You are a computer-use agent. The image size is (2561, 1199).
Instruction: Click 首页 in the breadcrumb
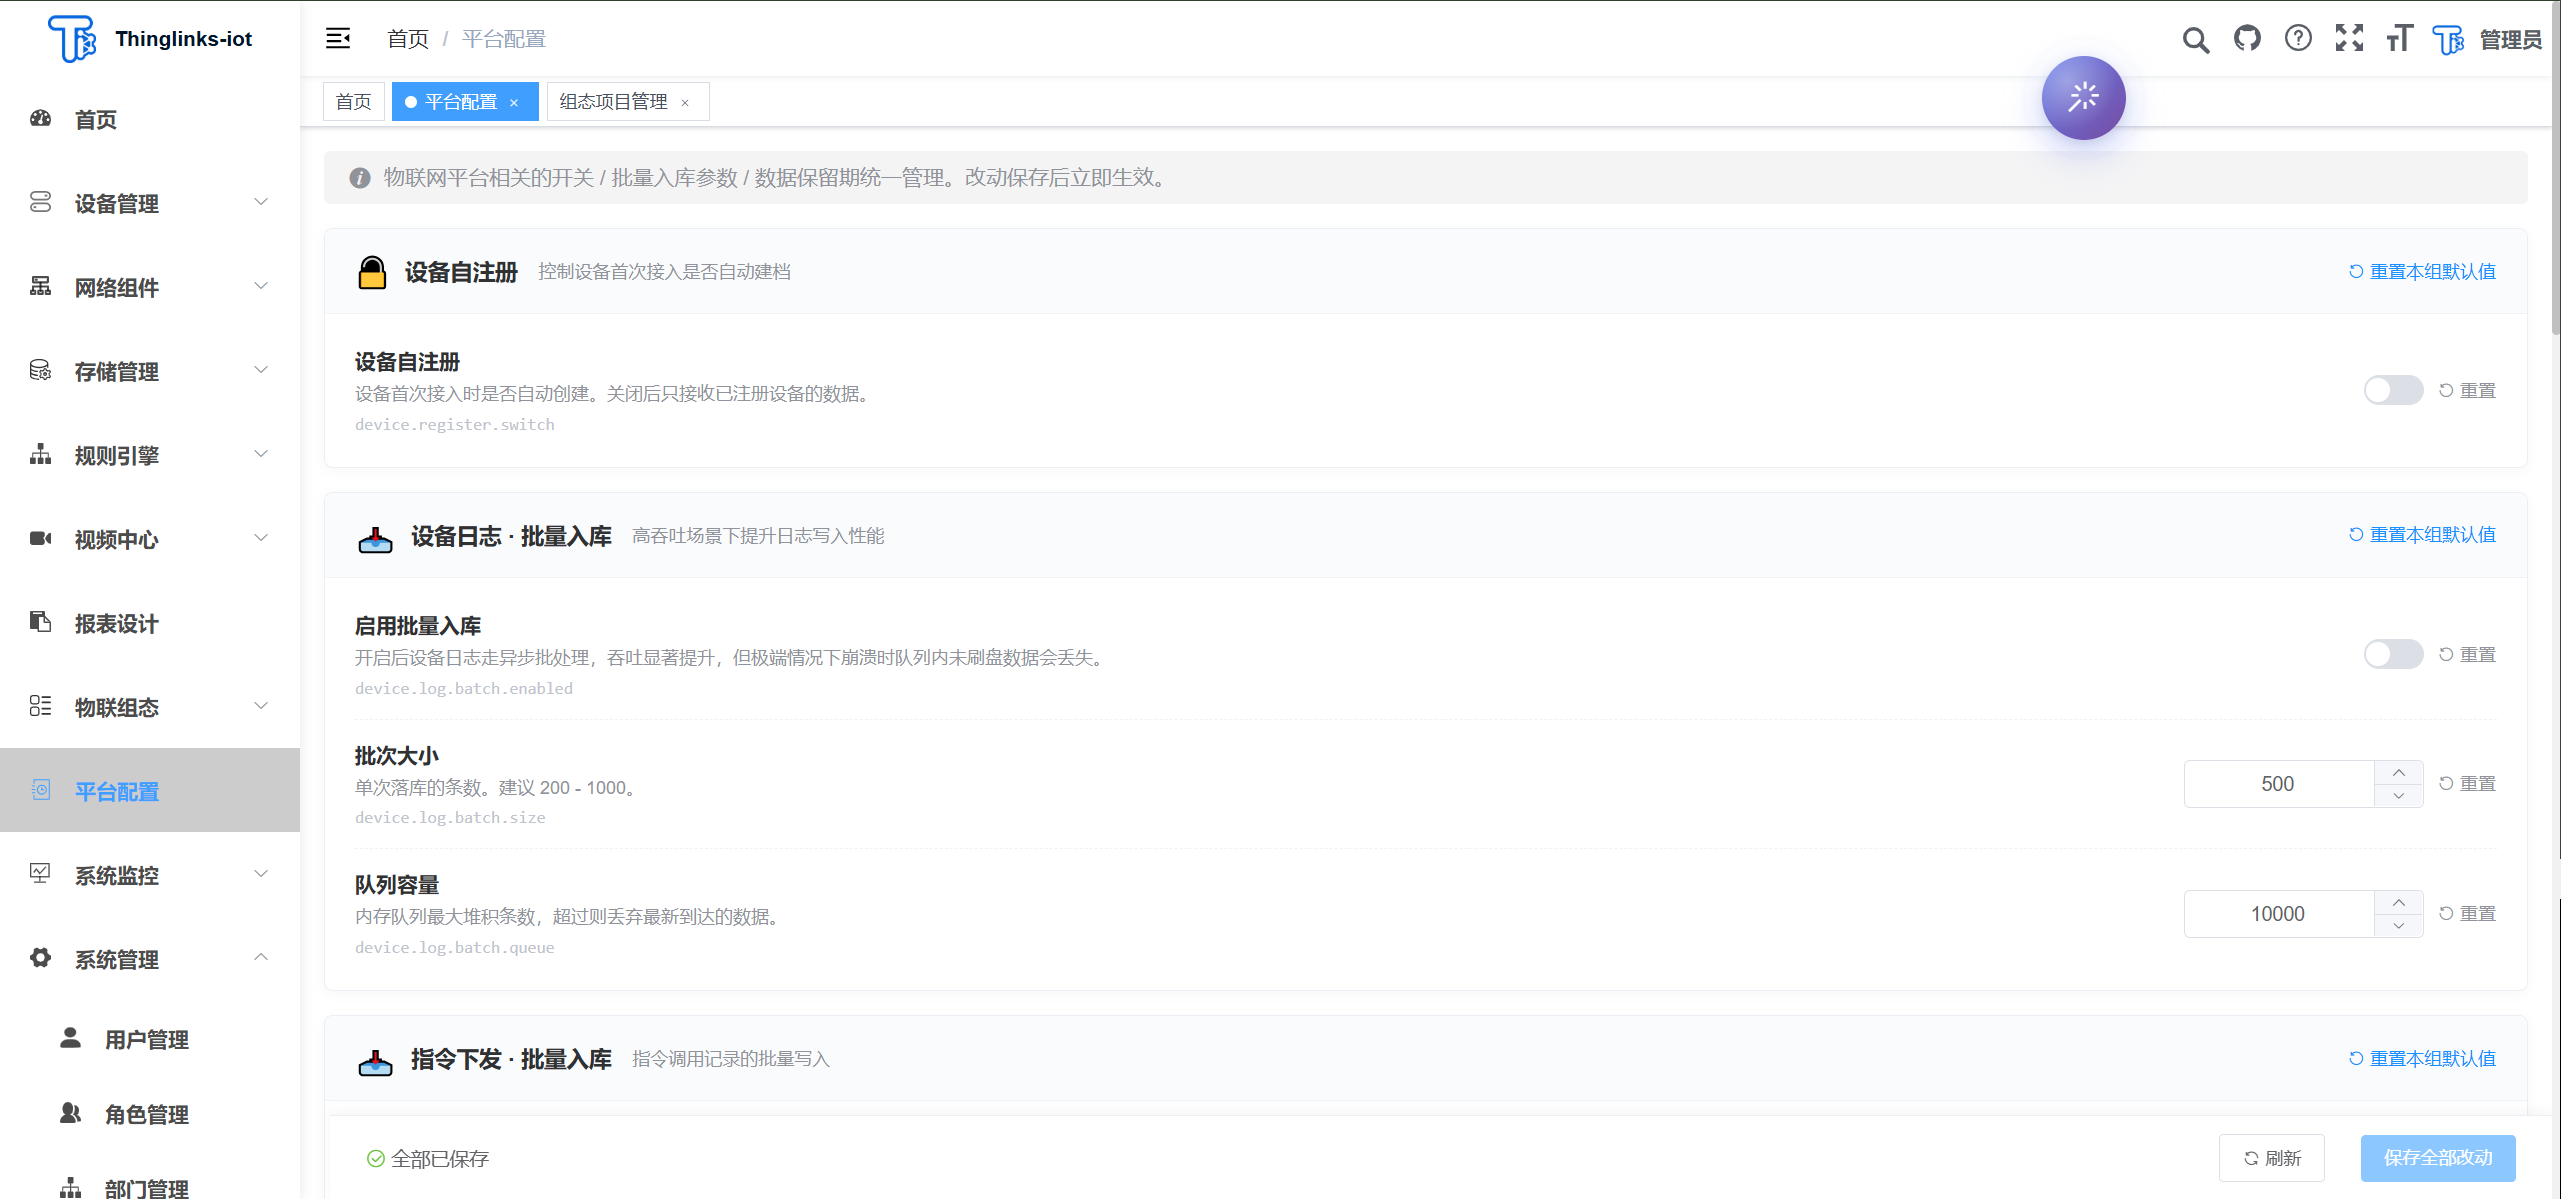(408, 39)
